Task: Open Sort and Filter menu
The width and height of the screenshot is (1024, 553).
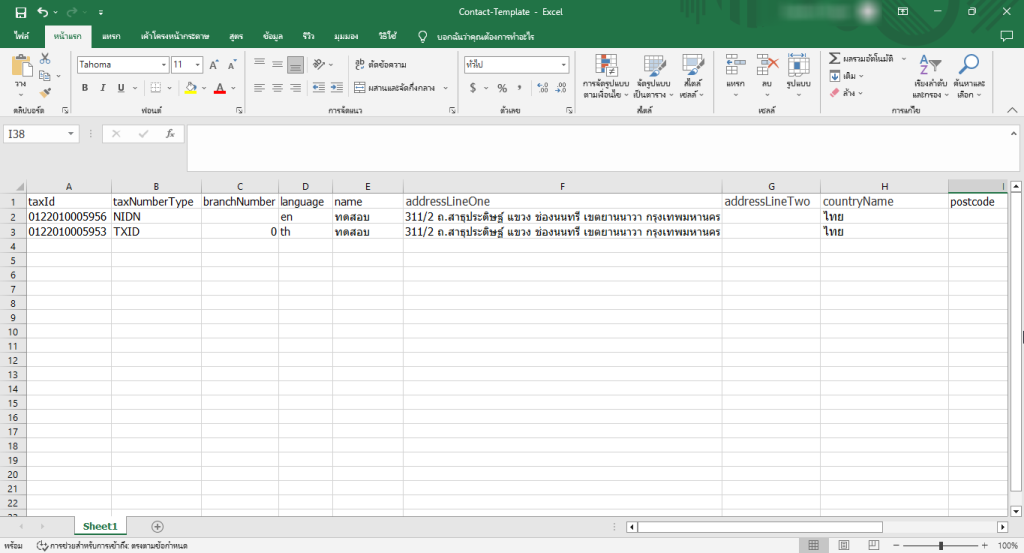Action: pos(931,76)
